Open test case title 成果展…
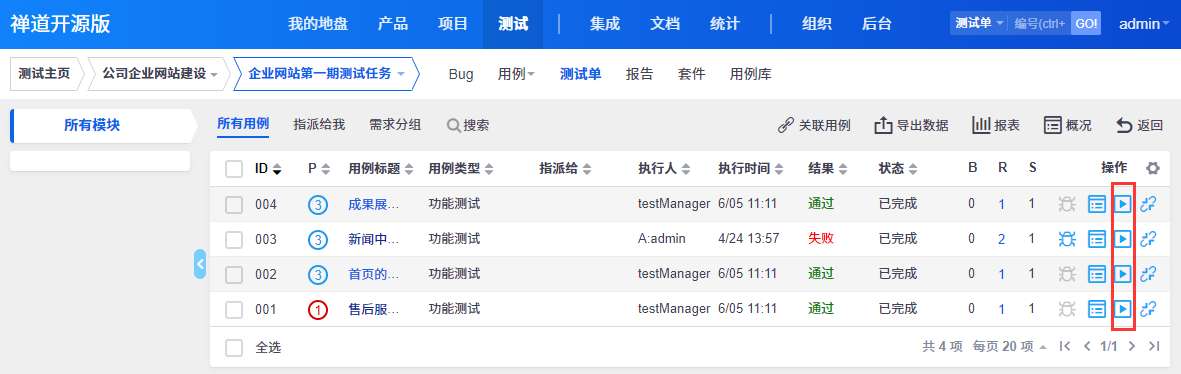Viewport: 1181px width, 374px height. click(374, 204)
